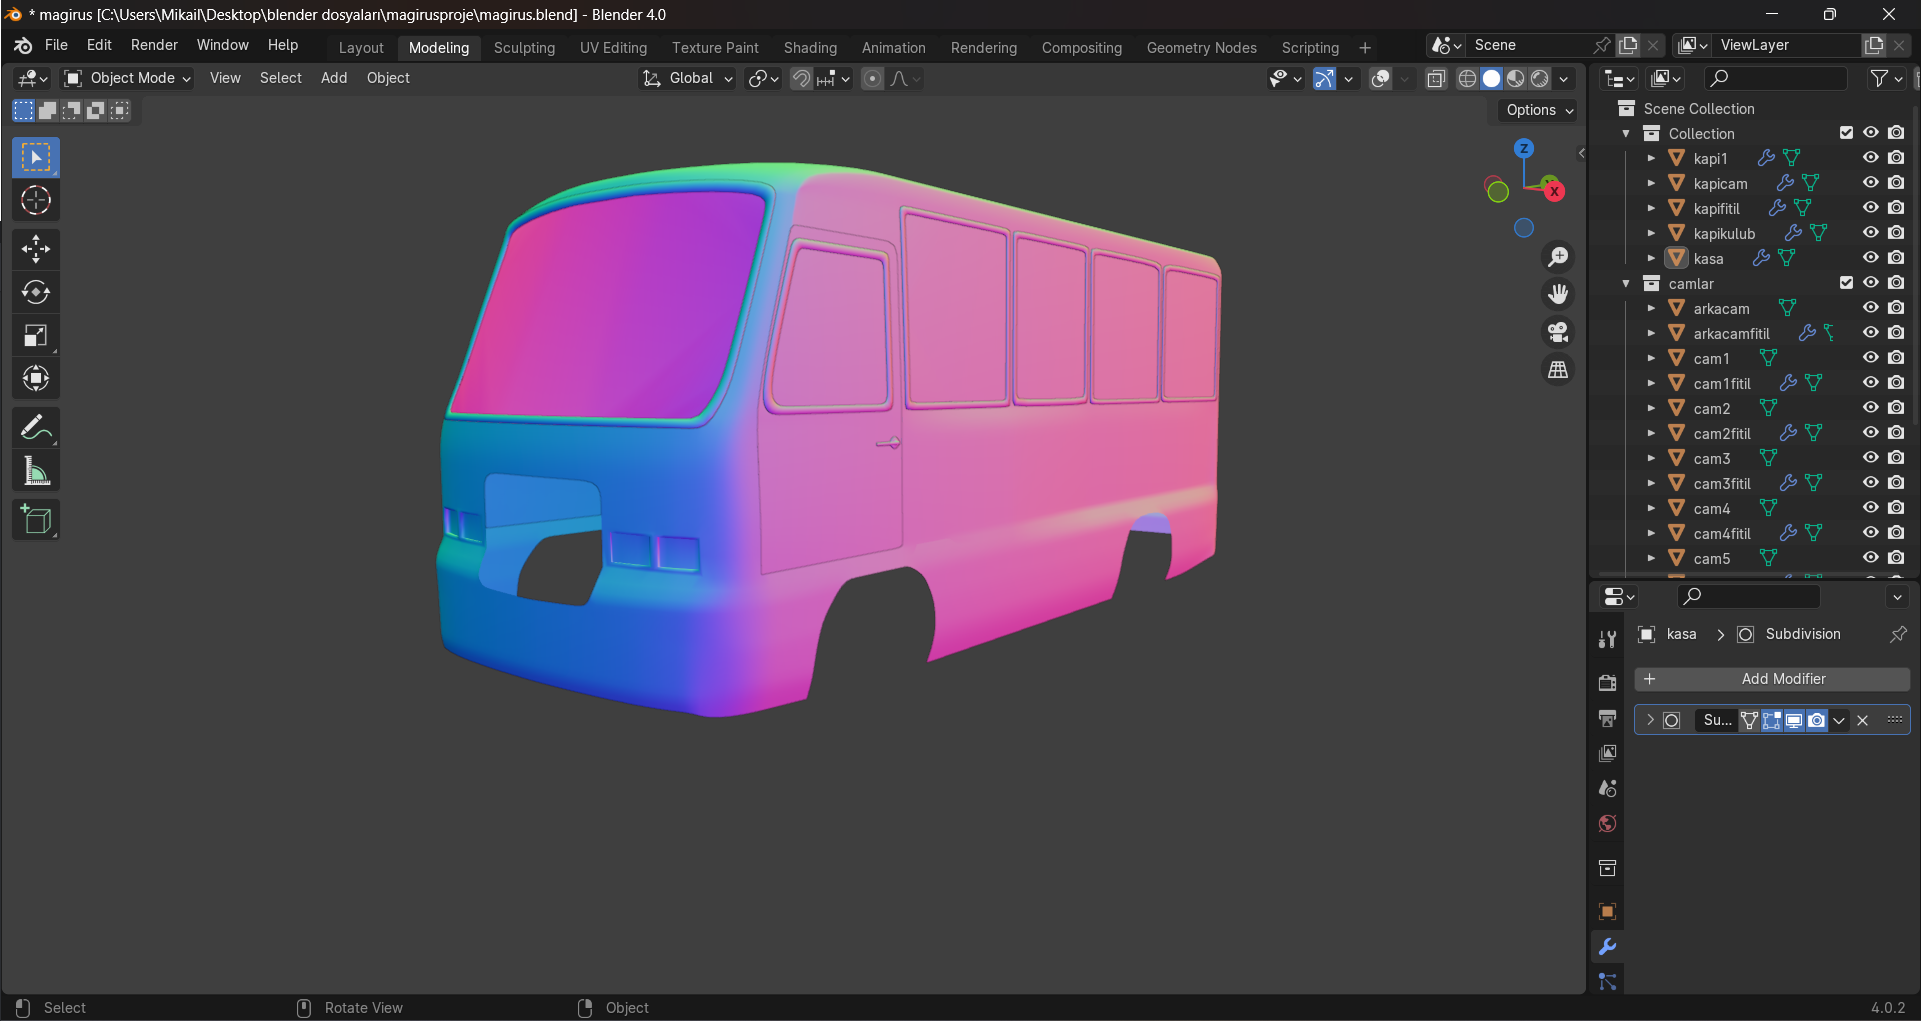The height and width of the screenshot is (1021, 1921).
Task: Switch perspective/orthographic with the grid gizmo
Action: [1558, 370]
